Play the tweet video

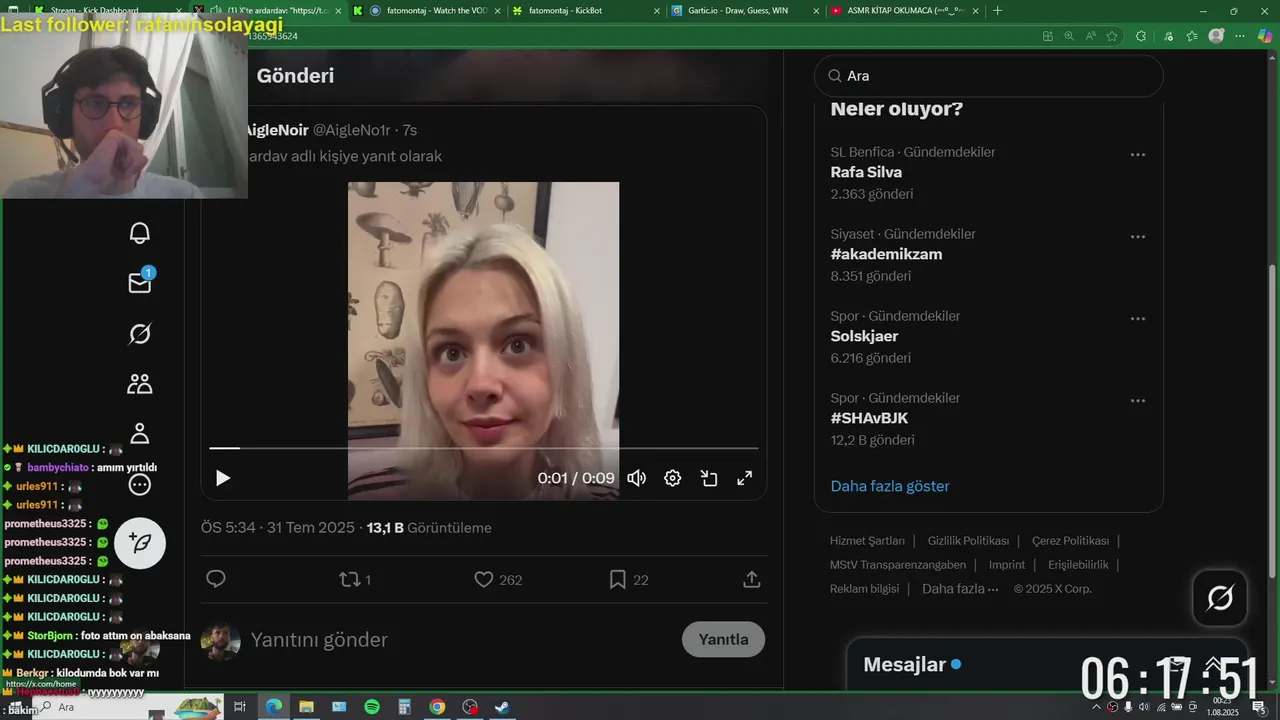click(223, 478)
